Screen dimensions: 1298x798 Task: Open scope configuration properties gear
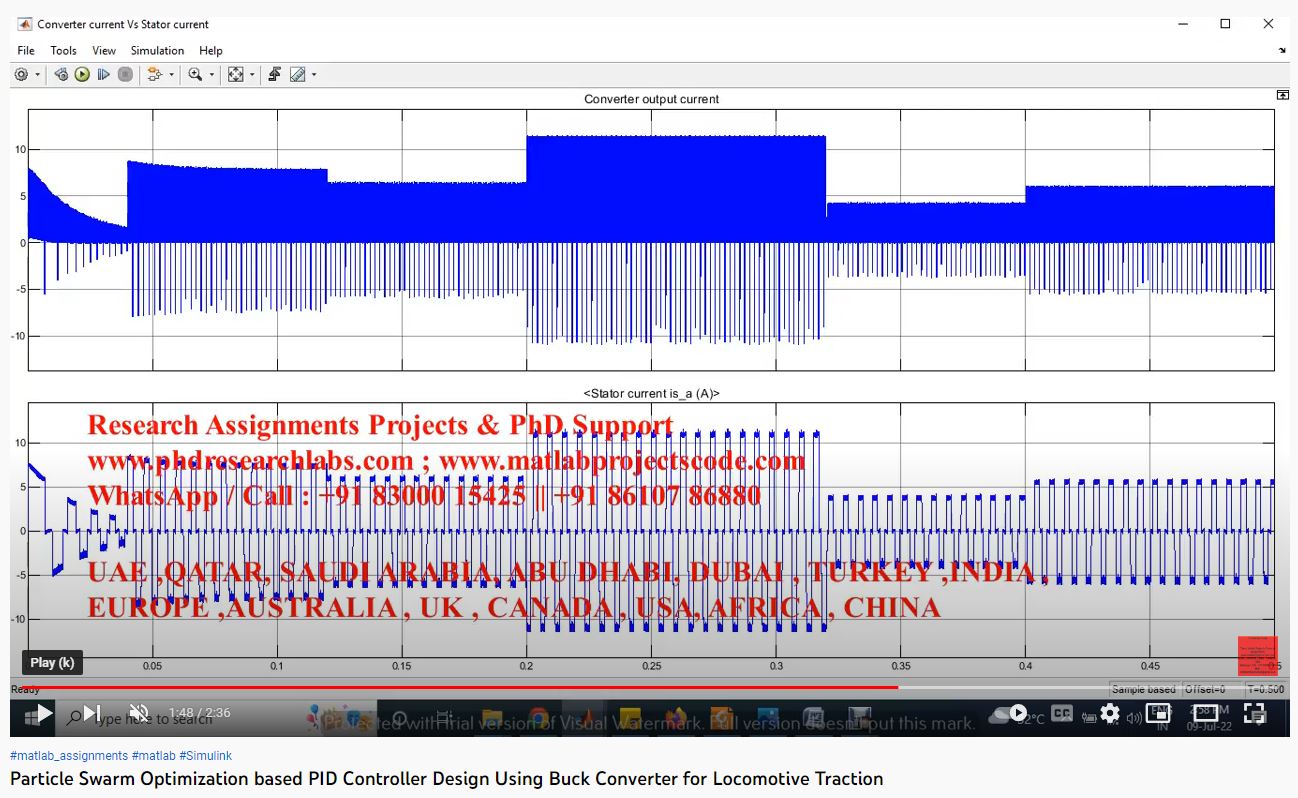pyautogui.click(x=21, y=75)
